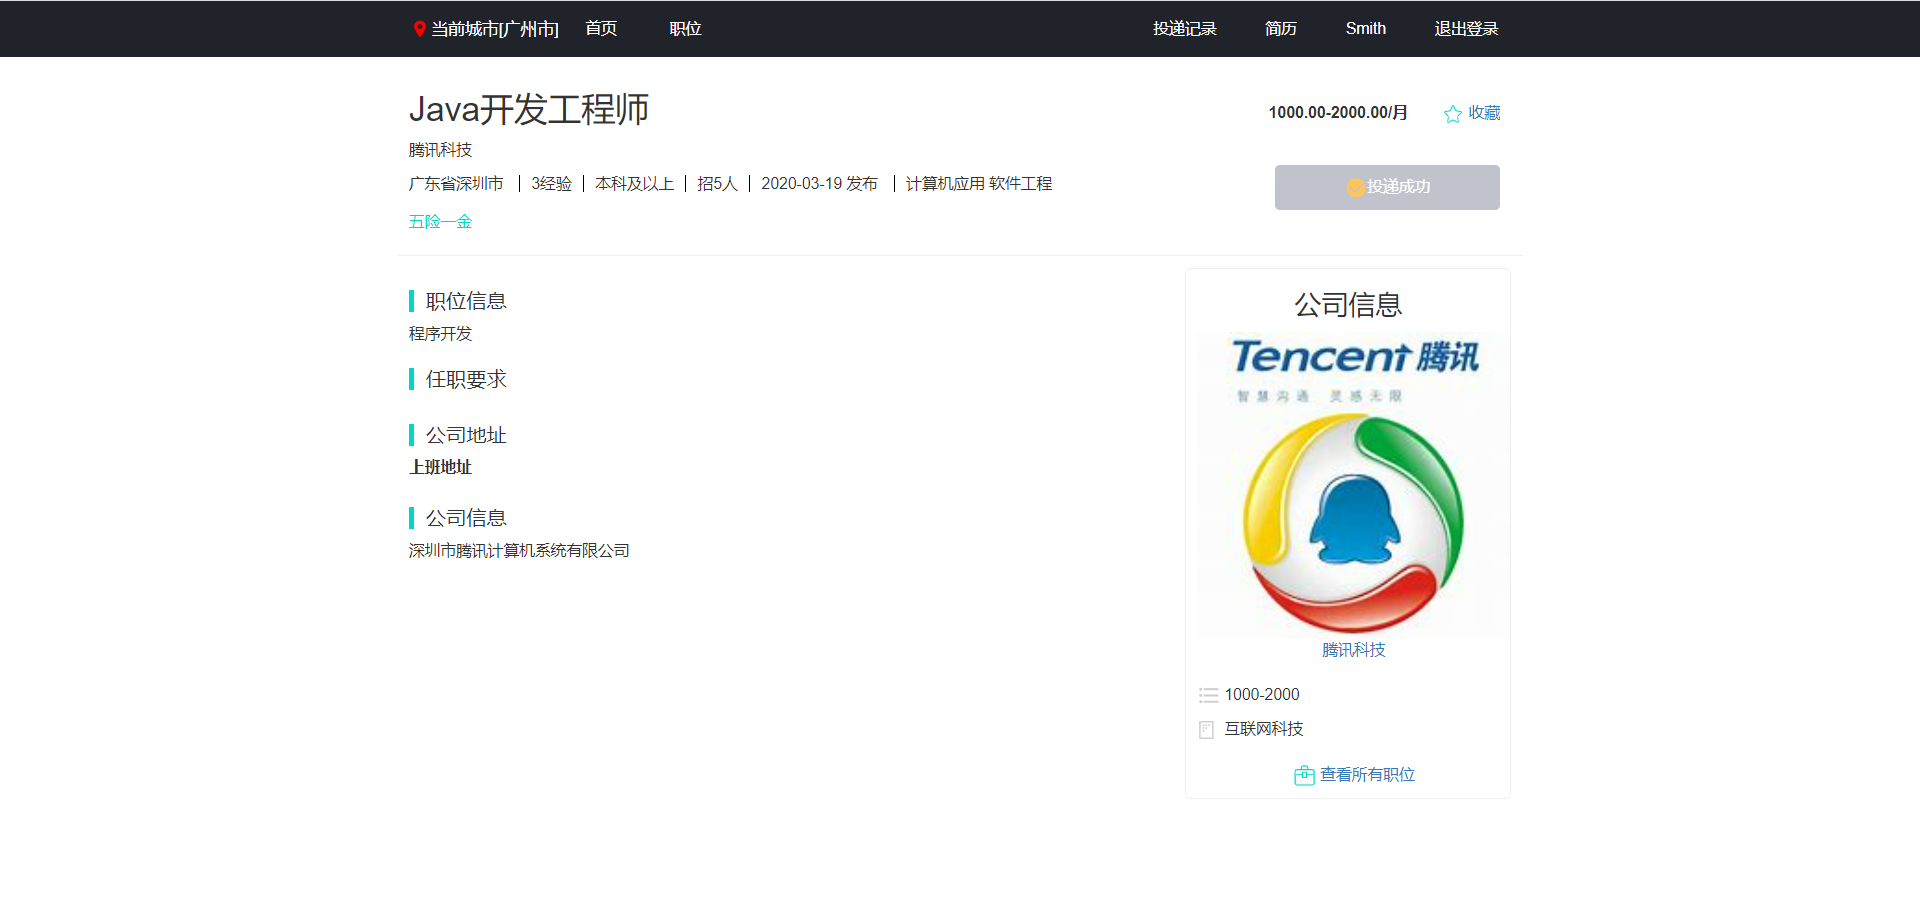Open the 腾讯科技 company link under logo

coord(1354,650)
